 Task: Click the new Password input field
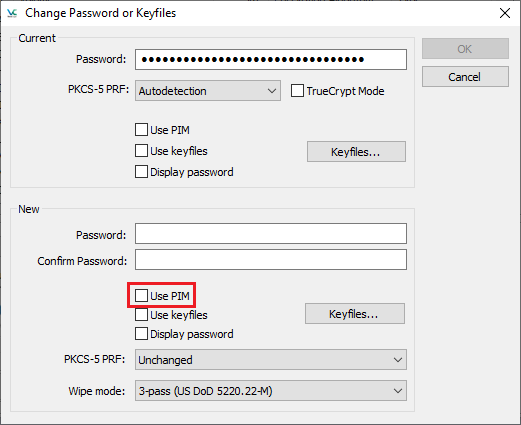(x=271, y=234)
